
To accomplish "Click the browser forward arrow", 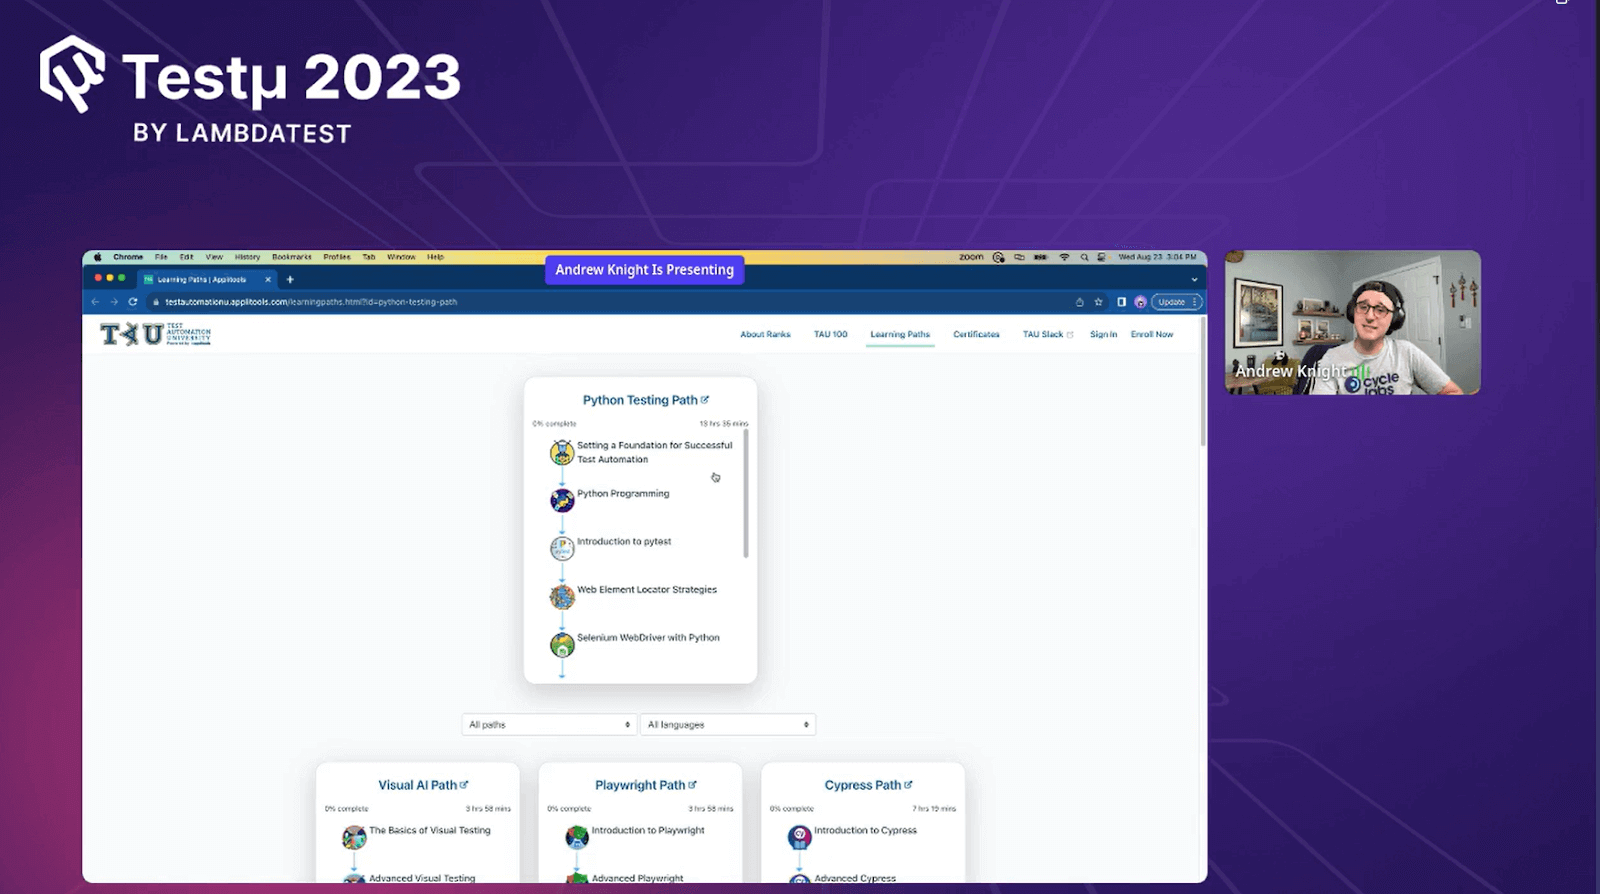I will [114, 301].
